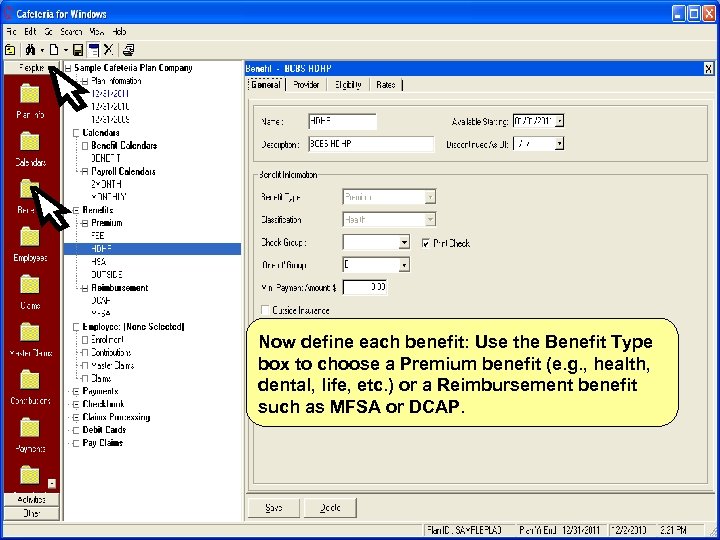Open the Help menu

click(119, 32)
